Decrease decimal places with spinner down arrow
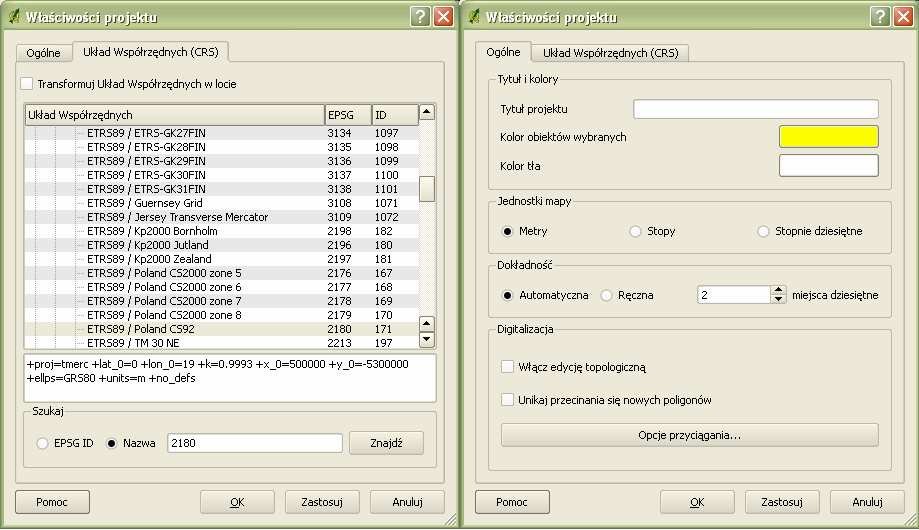The image size is (919, 530). [778, 299]
